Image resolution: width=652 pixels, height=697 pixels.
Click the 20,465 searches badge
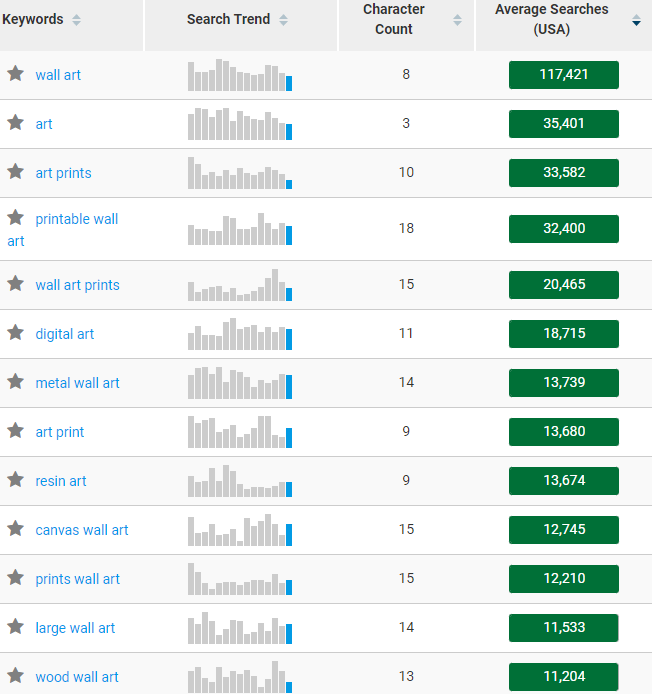pyautogui.click(x=564, y=284)
